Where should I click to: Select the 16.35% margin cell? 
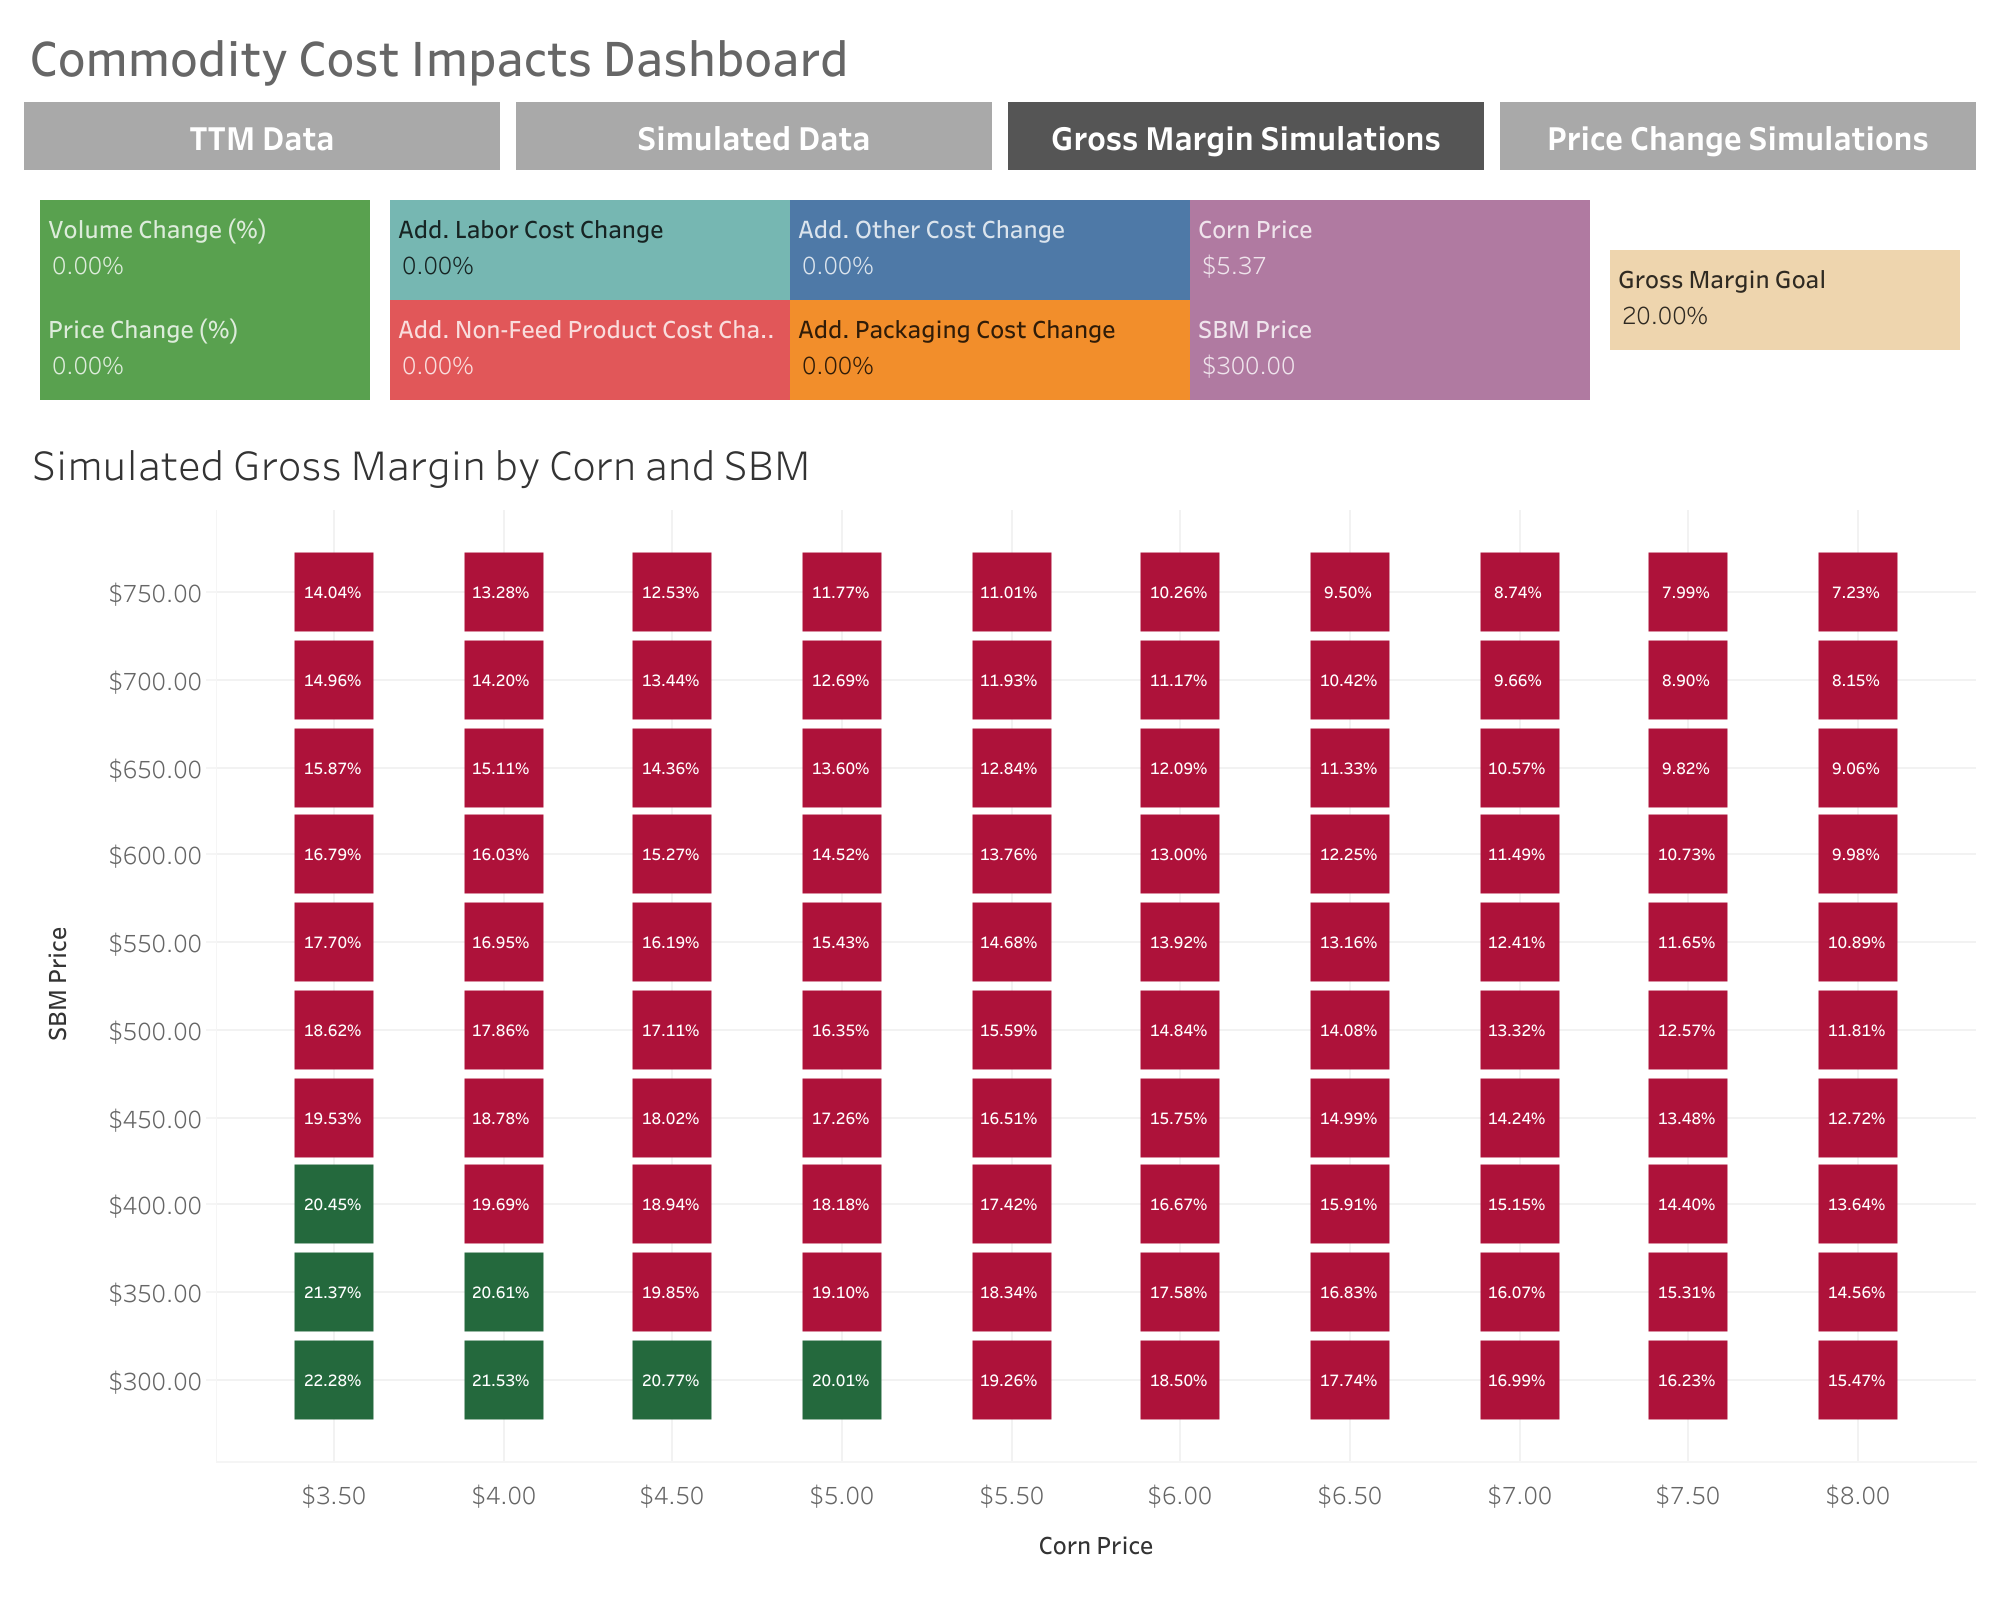click(x=842, y=1030)
